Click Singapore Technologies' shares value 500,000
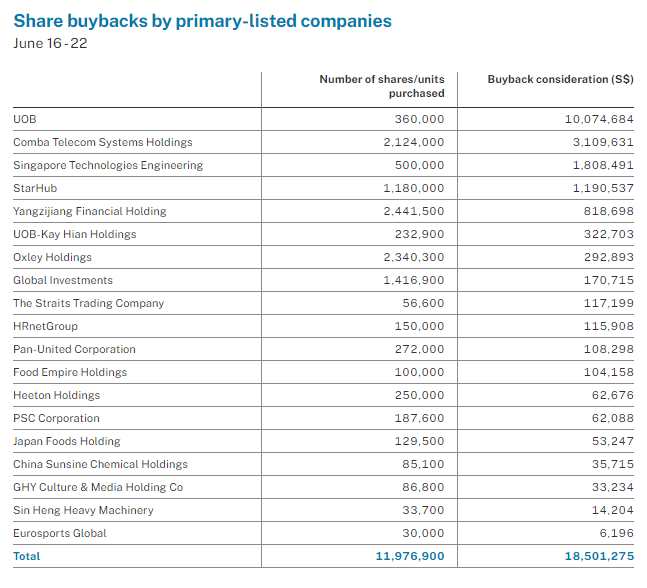Image resolution: width=647 pixels, height=588 pixels. click(419, 165)
